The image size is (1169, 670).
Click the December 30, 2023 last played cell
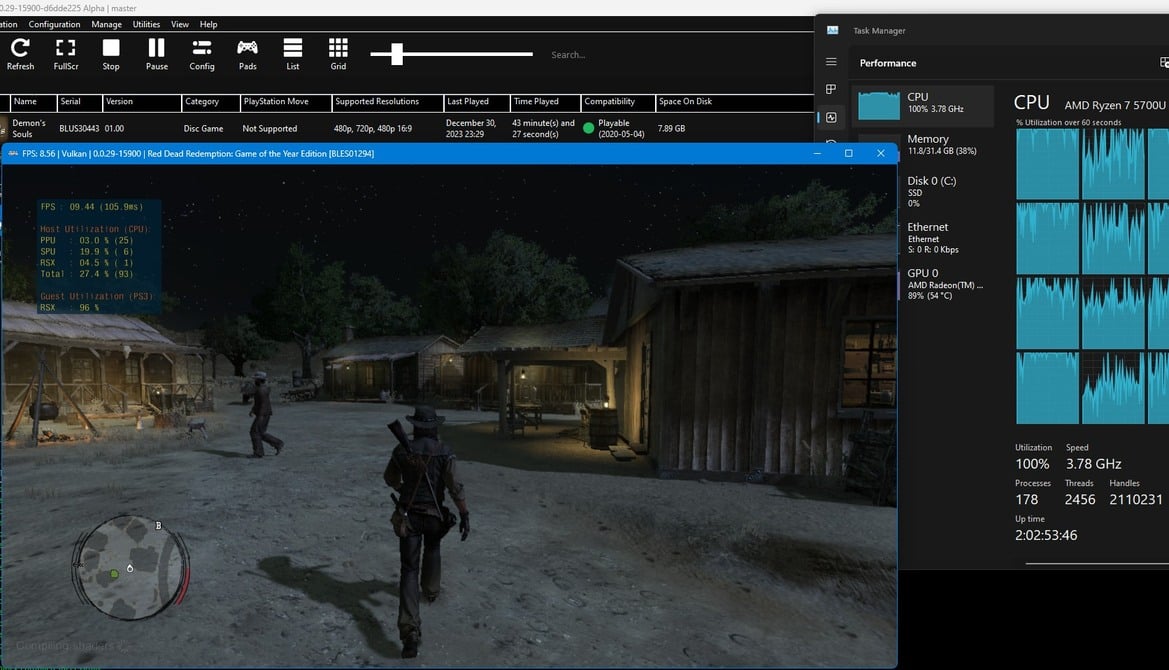470,128
